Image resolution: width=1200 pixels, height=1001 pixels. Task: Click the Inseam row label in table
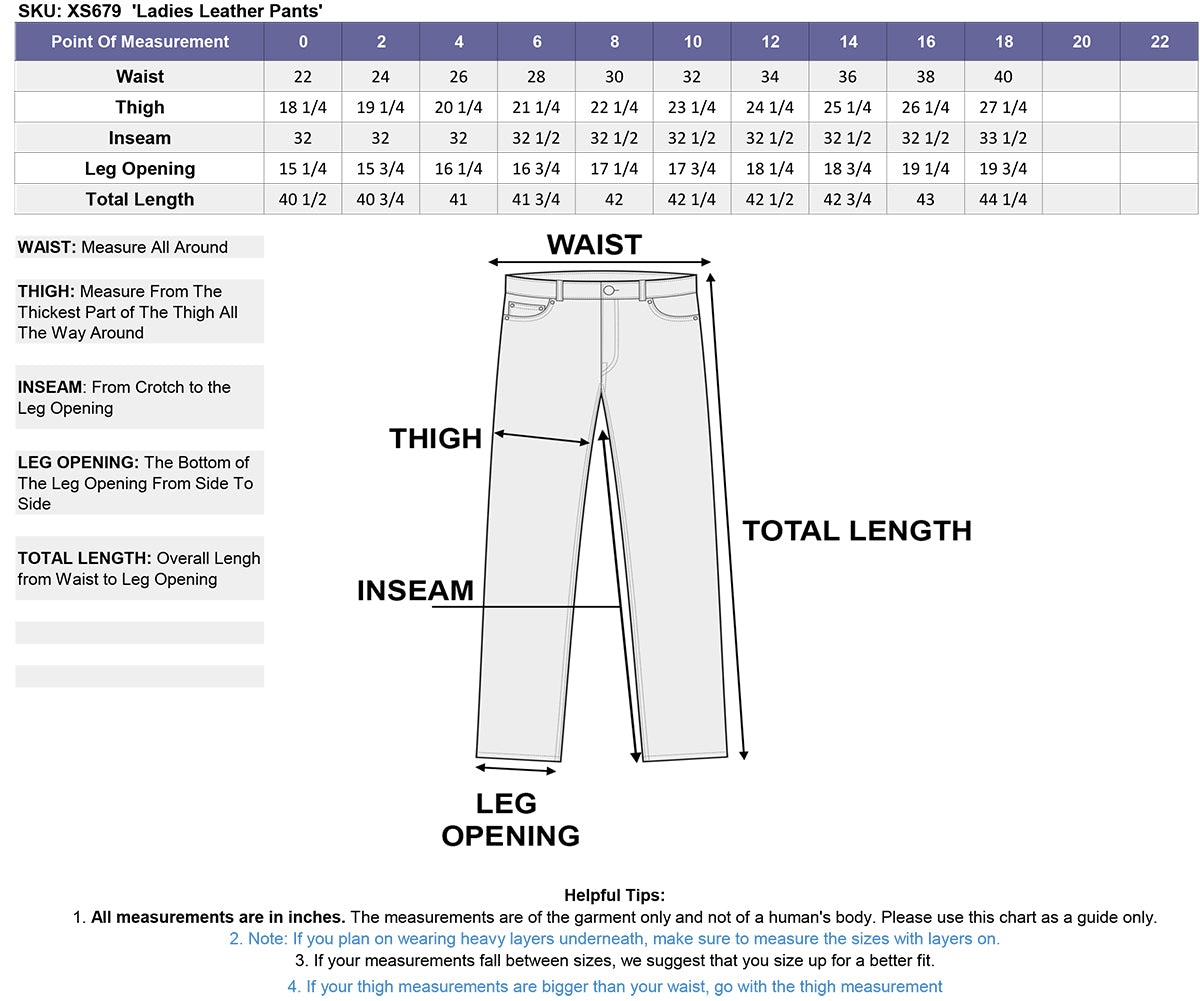click(140, 138)
